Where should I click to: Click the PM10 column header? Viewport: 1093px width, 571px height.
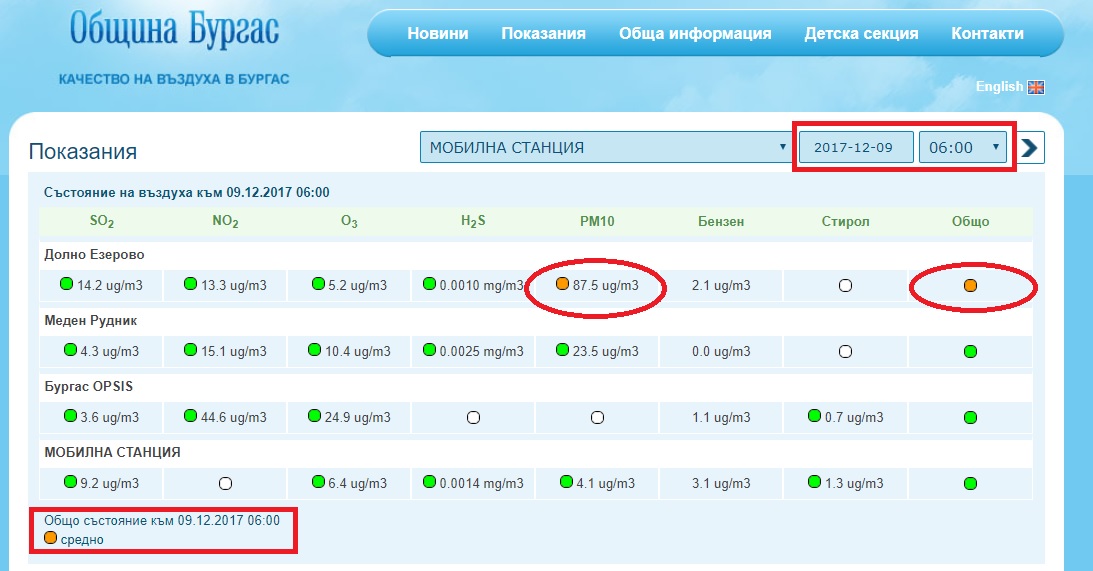pos(597,222)
